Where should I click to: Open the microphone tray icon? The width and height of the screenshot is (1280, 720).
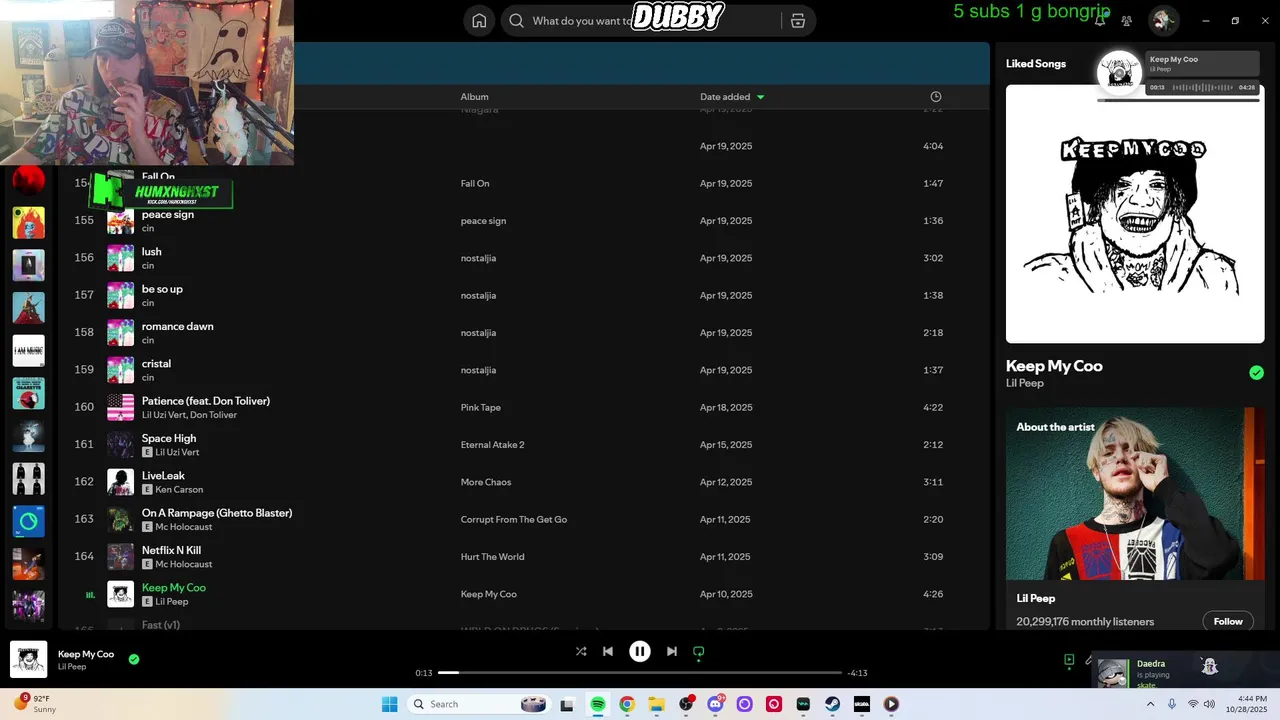click(x=1172, y=704)
